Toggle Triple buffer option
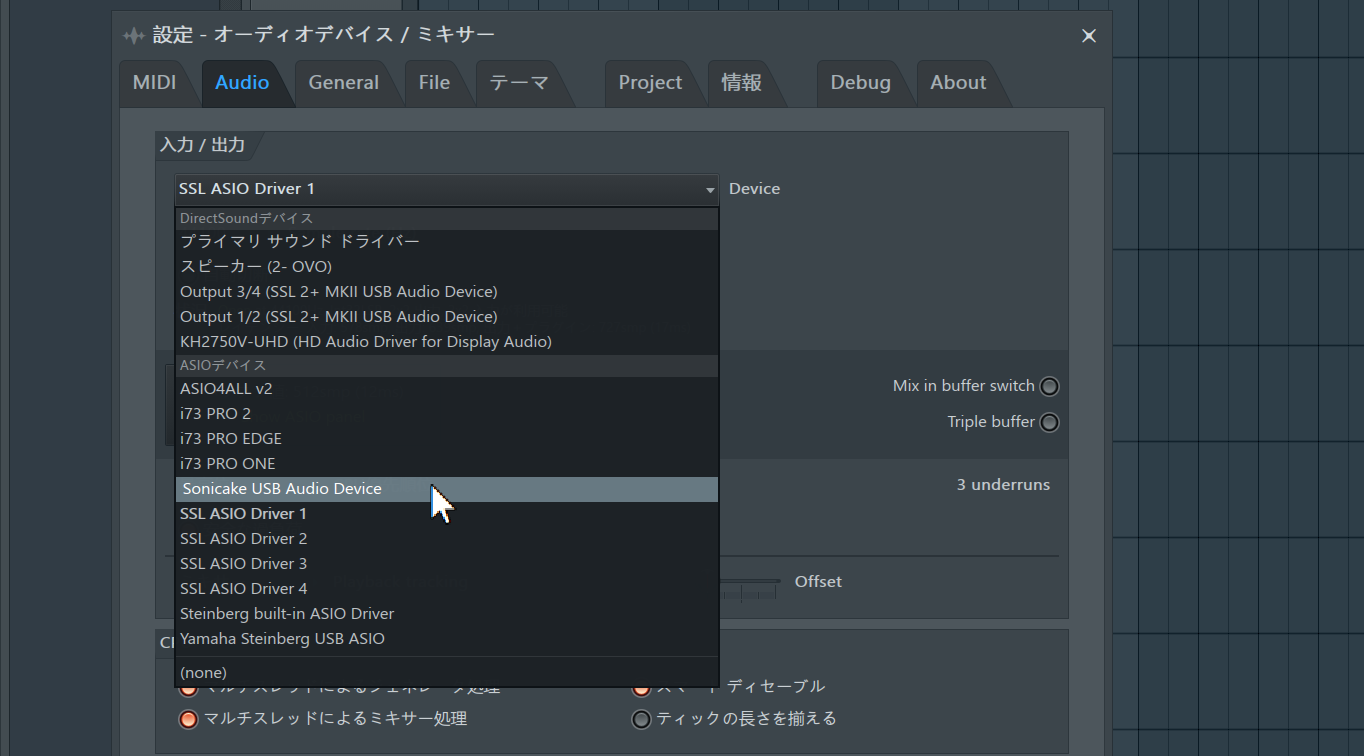The width and height of the screenshot is (1364, 756). coord(1049,422)
